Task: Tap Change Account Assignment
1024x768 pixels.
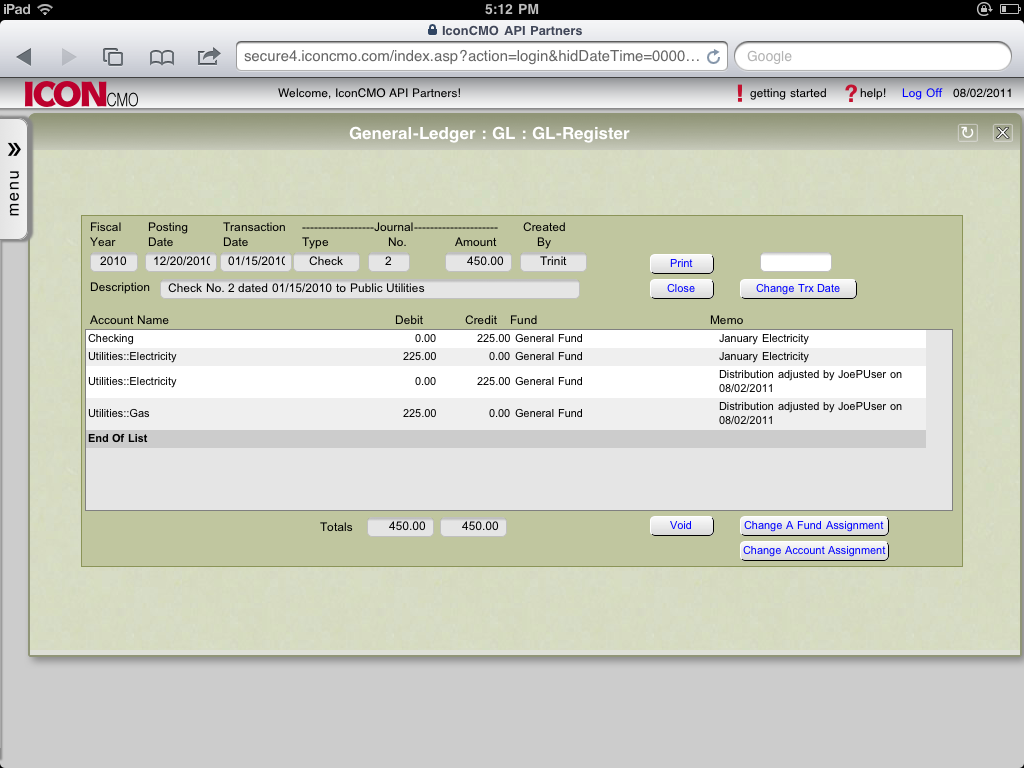Action: (x=813, y=550)
